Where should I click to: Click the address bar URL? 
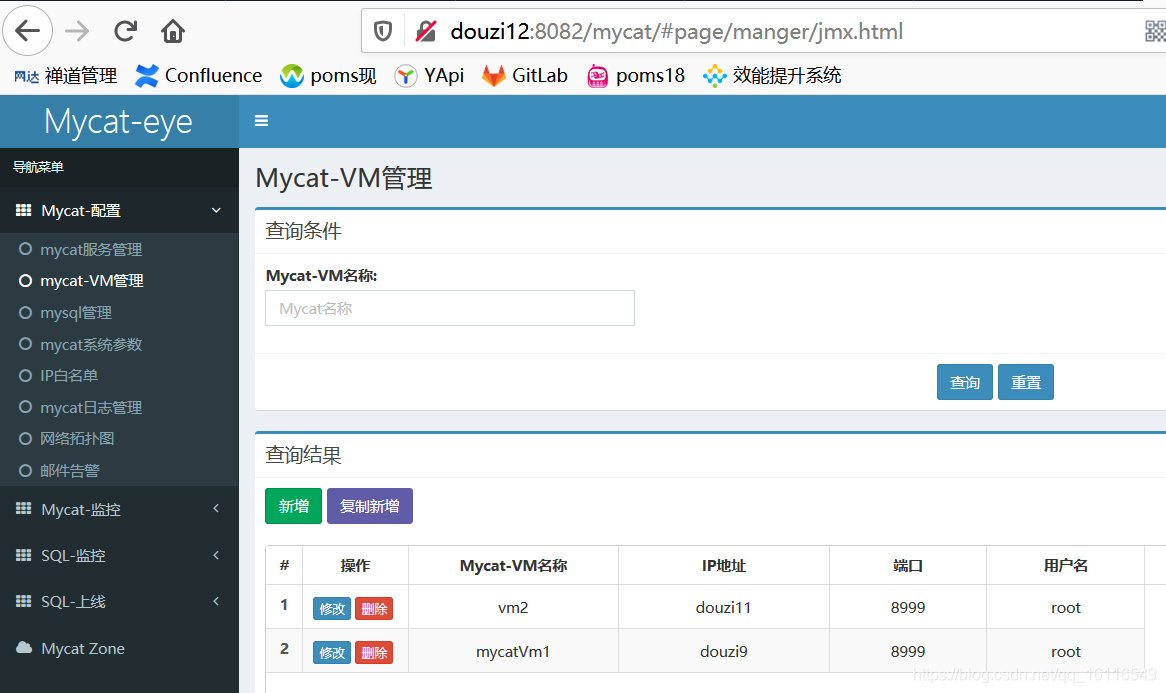(676, 31)
